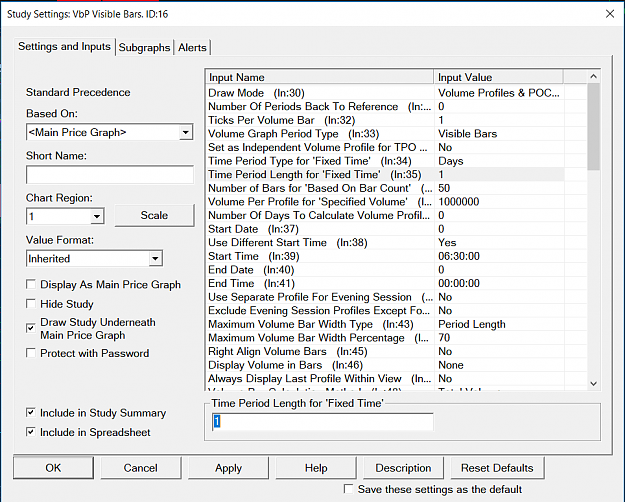Screen dimensions: 625x502
Task: Open the Based On dropdown
Action: (185, 132)
